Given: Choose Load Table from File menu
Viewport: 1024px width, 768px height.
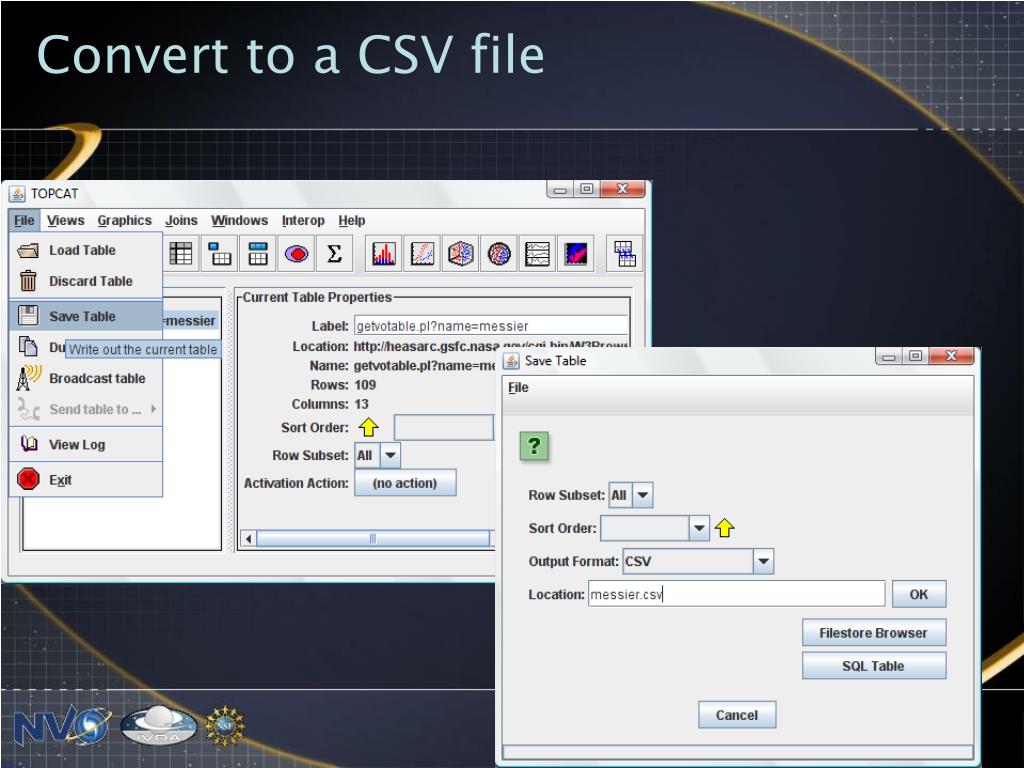Looking at the screenshot, I should coord(86,250).
